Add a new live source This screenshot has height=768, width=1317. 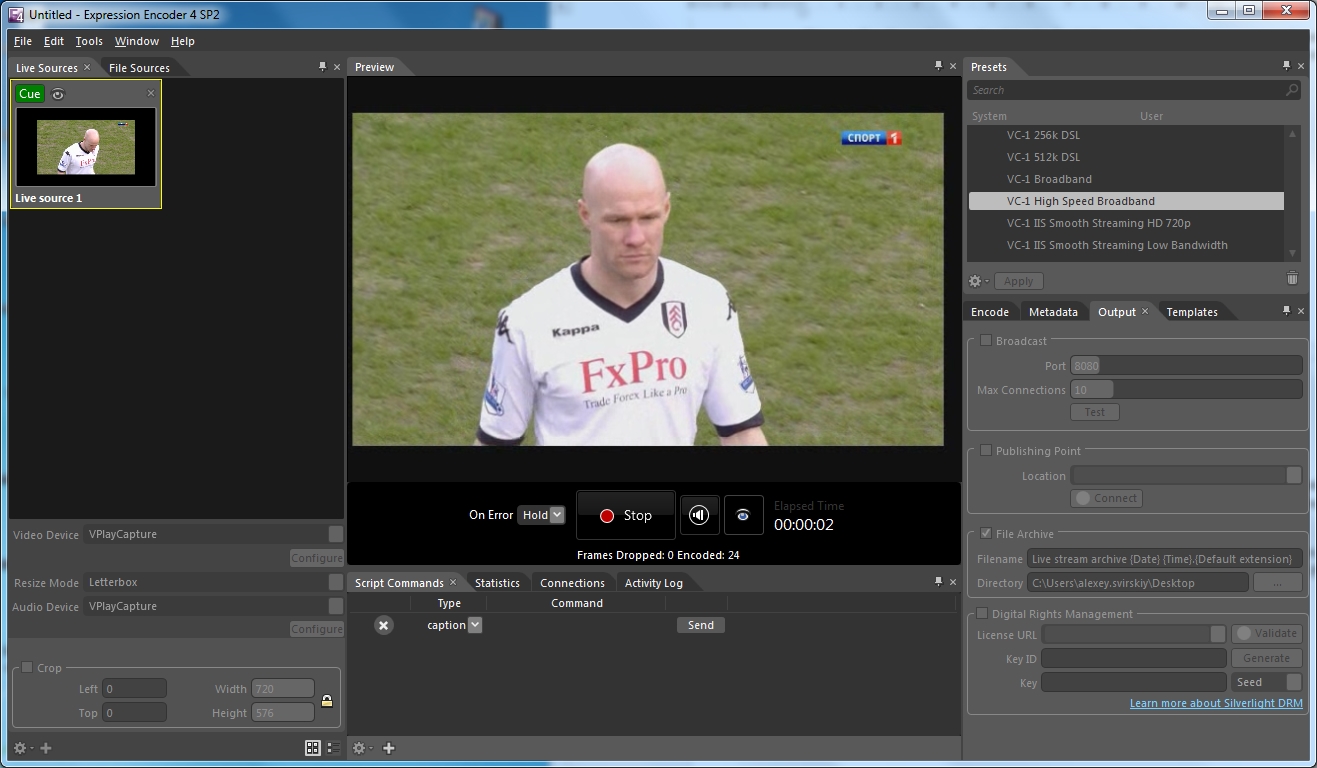tap(45, 748)
